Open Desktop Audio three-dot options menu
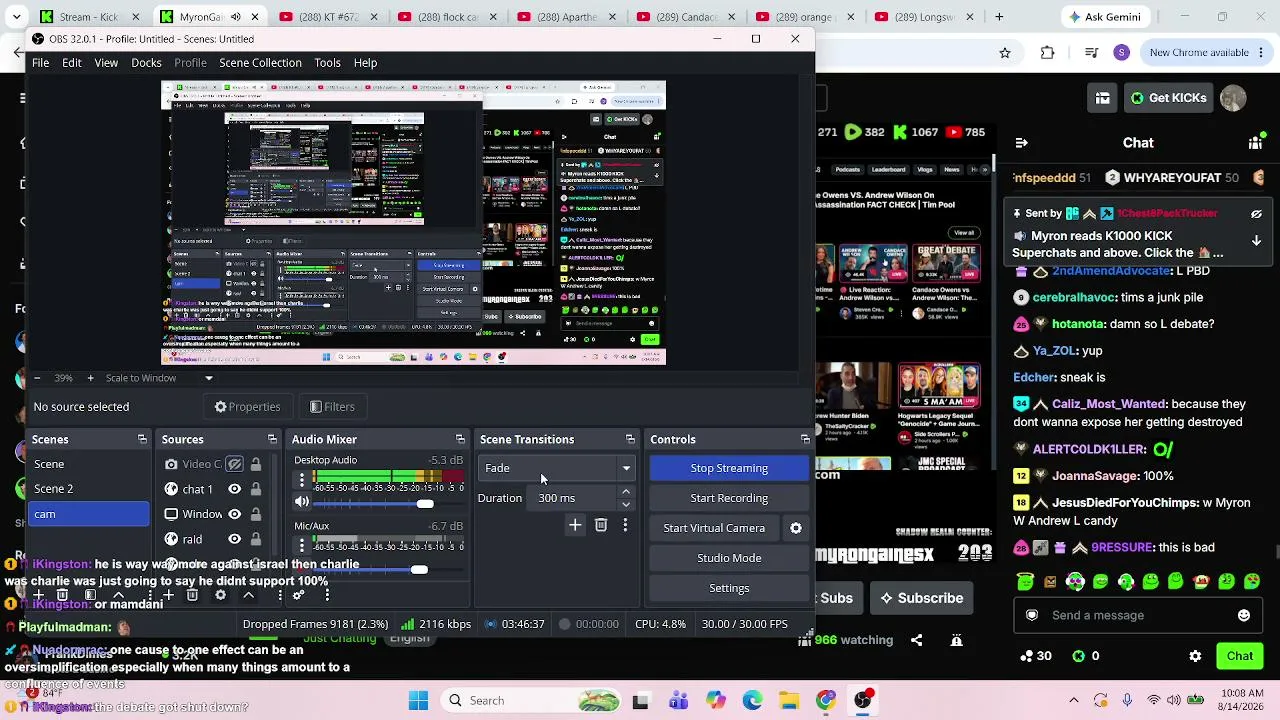 click(302, 481)
